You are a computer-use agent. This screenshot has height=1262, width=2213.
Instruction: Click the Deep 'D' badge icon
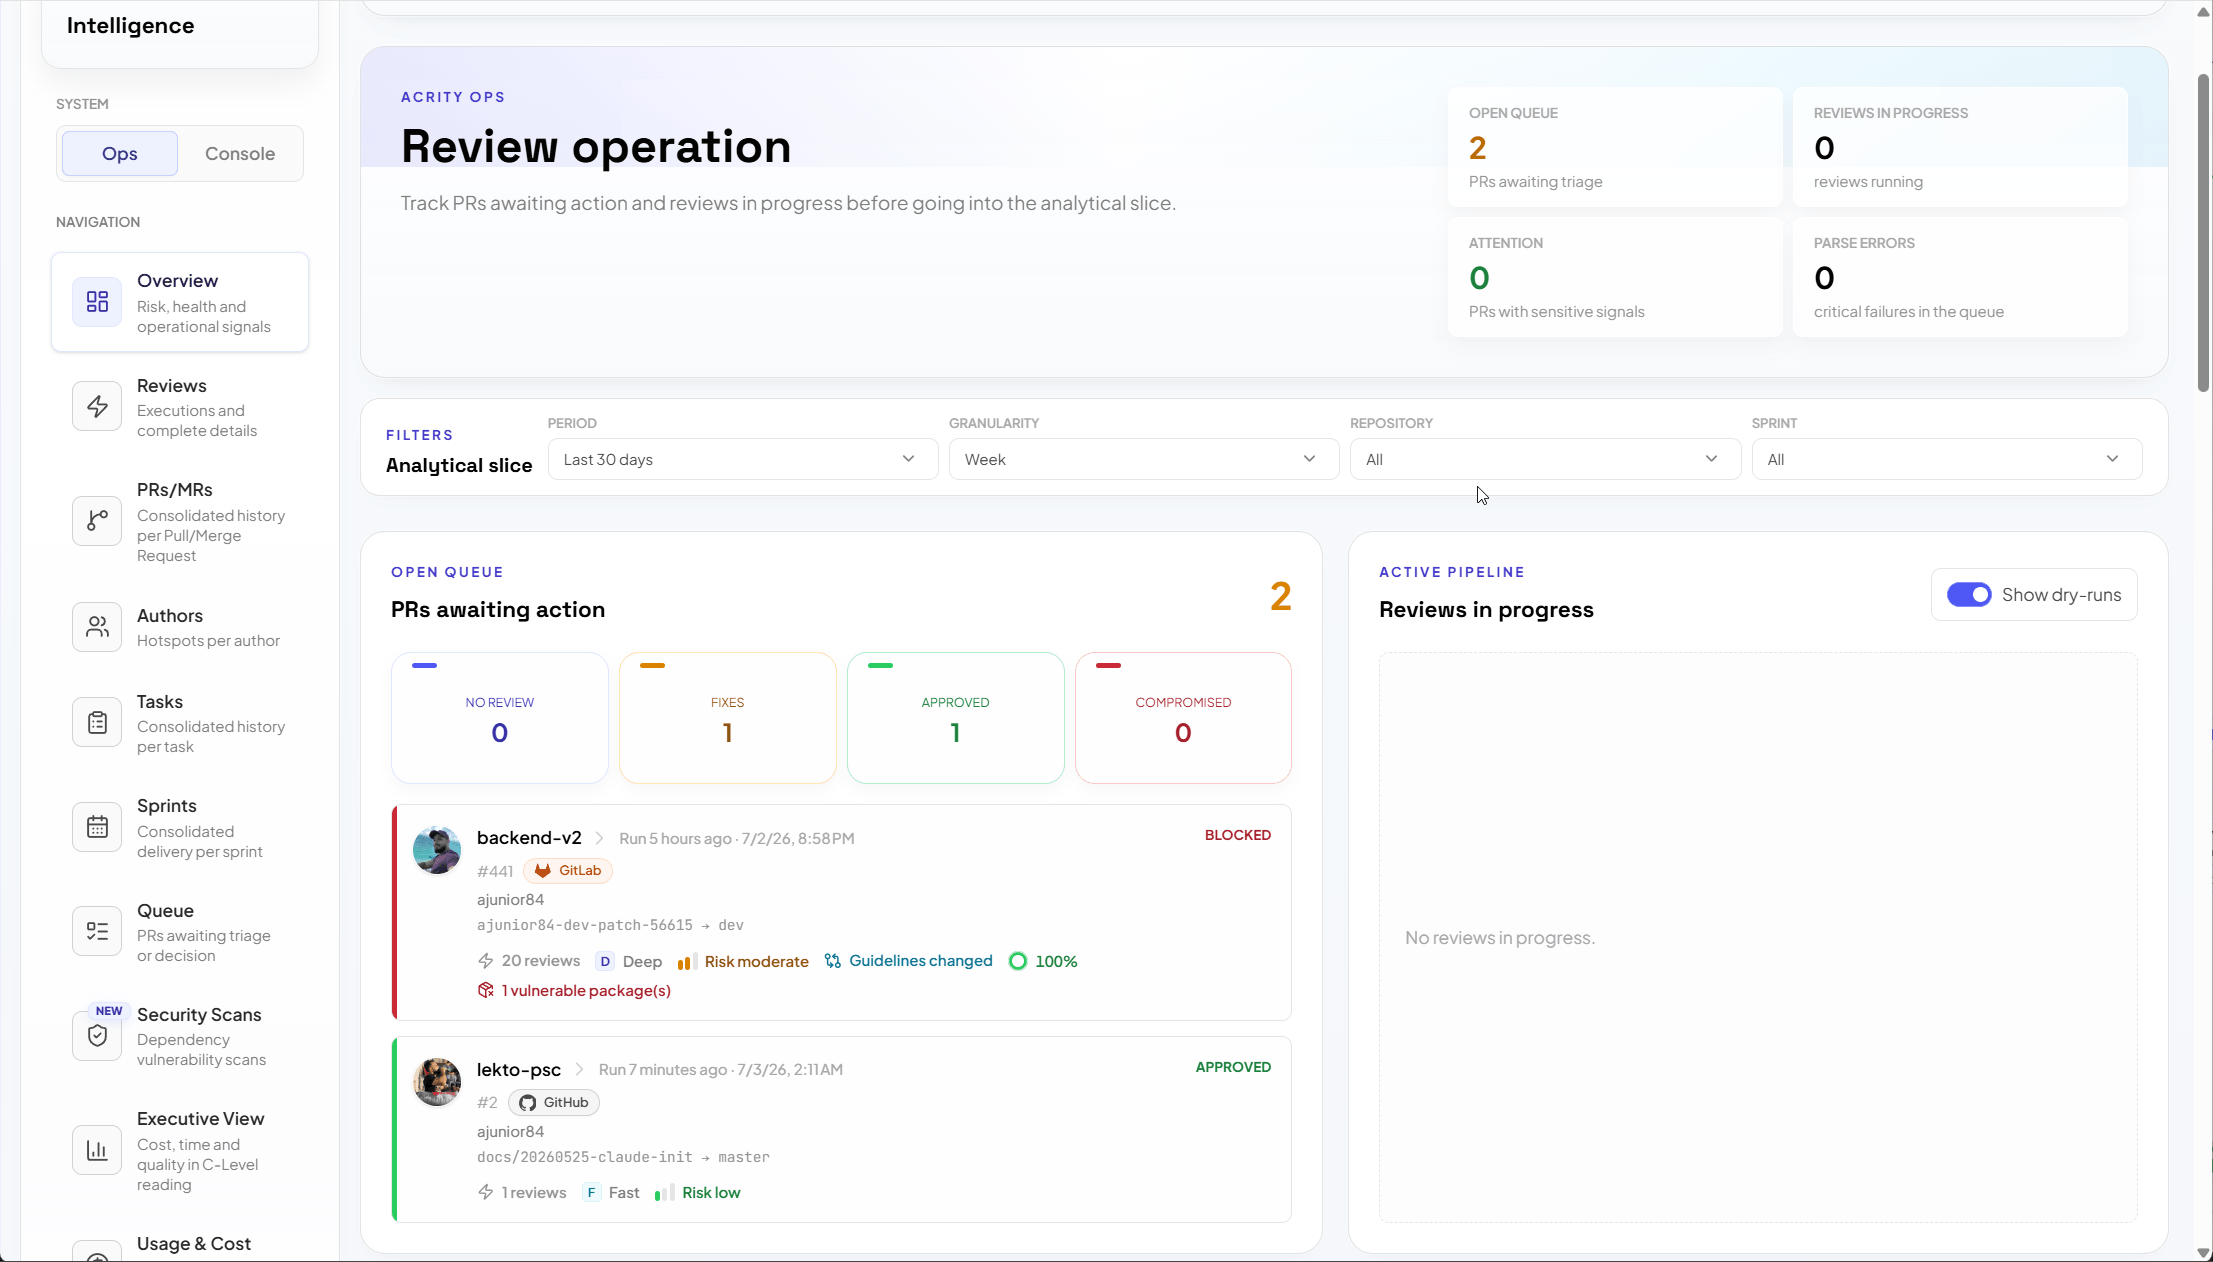pos(605,961)
